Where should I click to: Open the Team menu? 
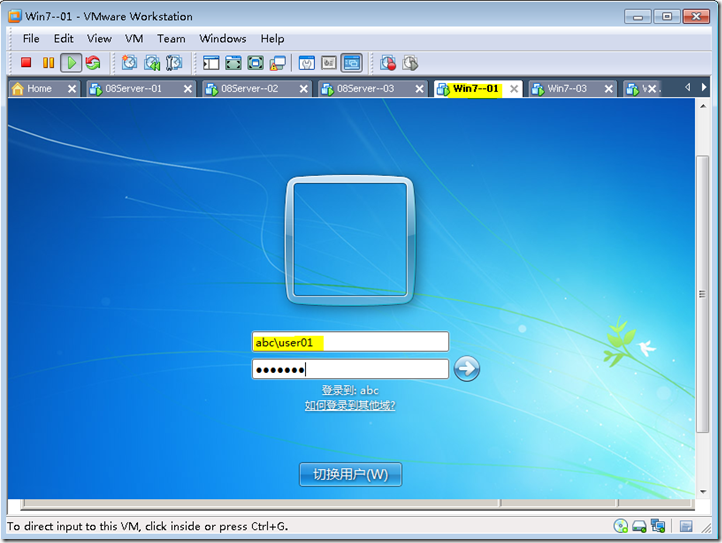pyautogui.click(x=171, y=38)
